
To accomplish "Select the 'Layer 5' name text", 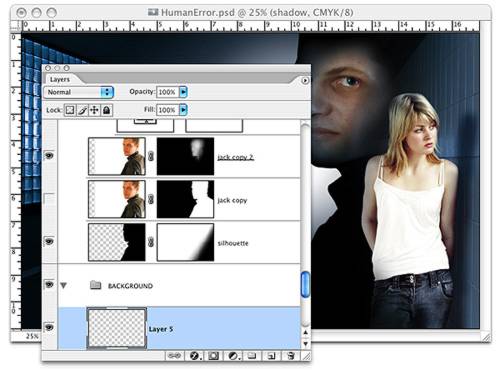I will click(x=161, y=329).
